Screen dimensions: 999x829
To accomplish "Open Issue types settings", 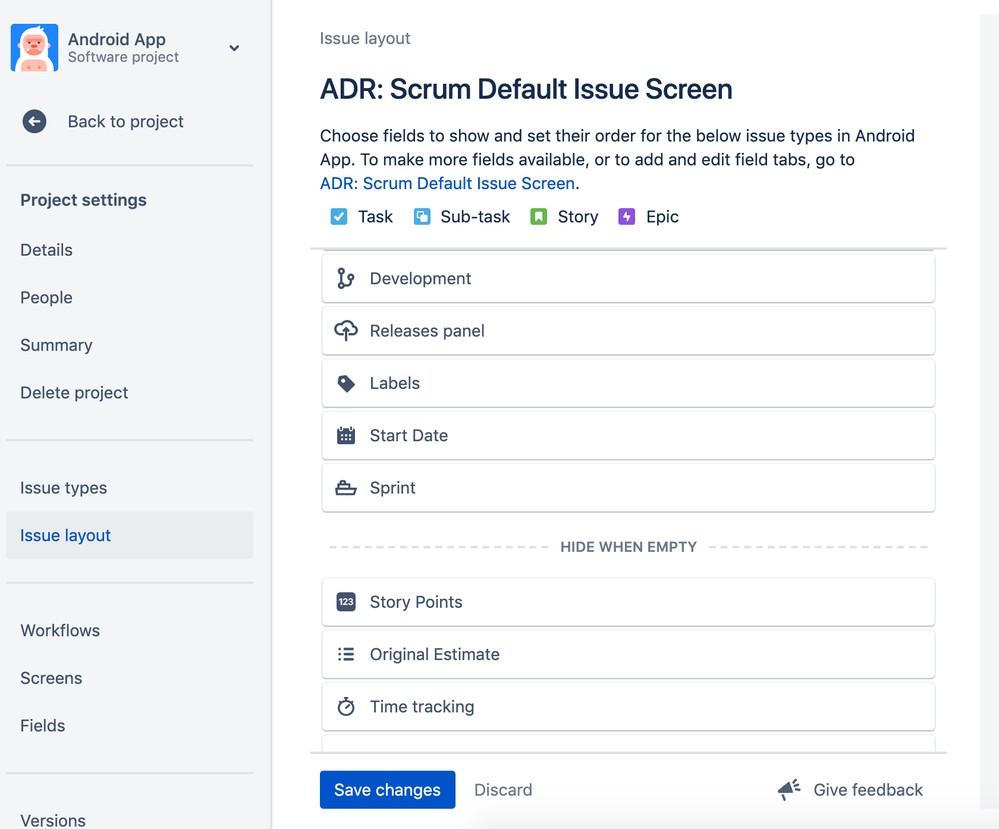I will coord(64,487).
